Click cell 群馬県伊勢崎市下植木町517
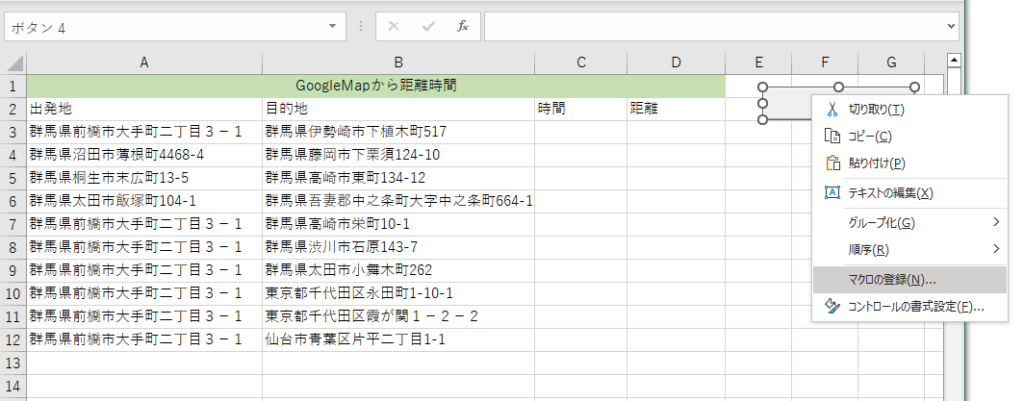Image resolution: width=1024 pixels, height=401 pixels. point(398,132)
